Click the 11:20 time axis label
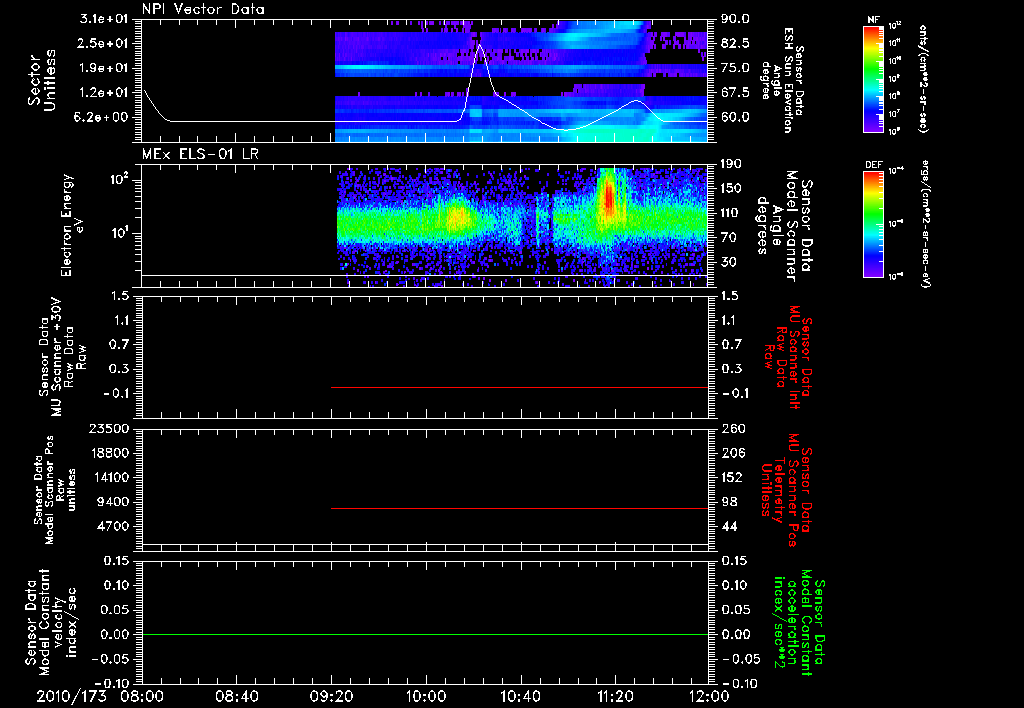 click(615, 696)
